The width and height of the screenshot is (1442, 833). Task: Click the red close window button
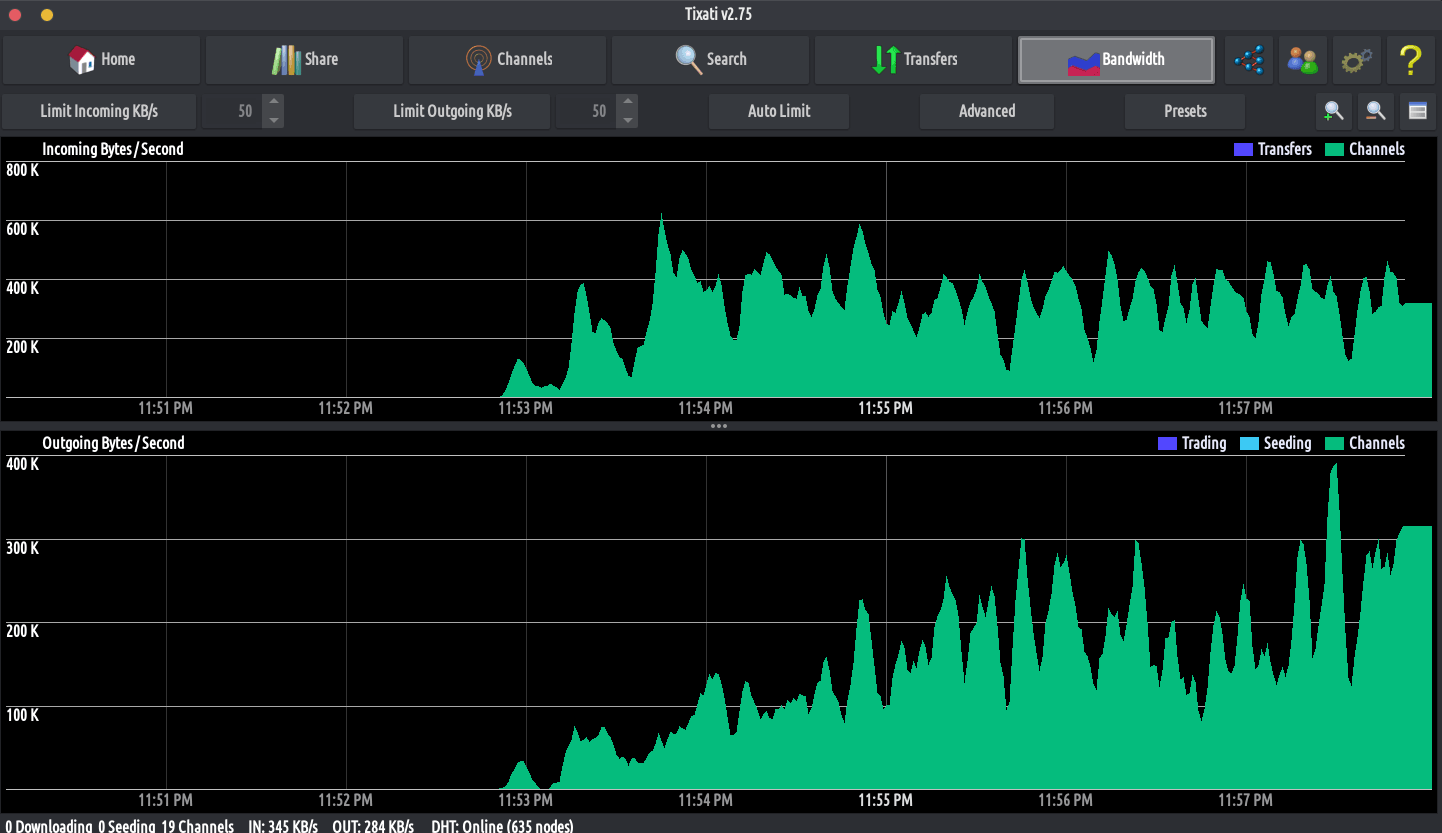[x=15, y=15]
